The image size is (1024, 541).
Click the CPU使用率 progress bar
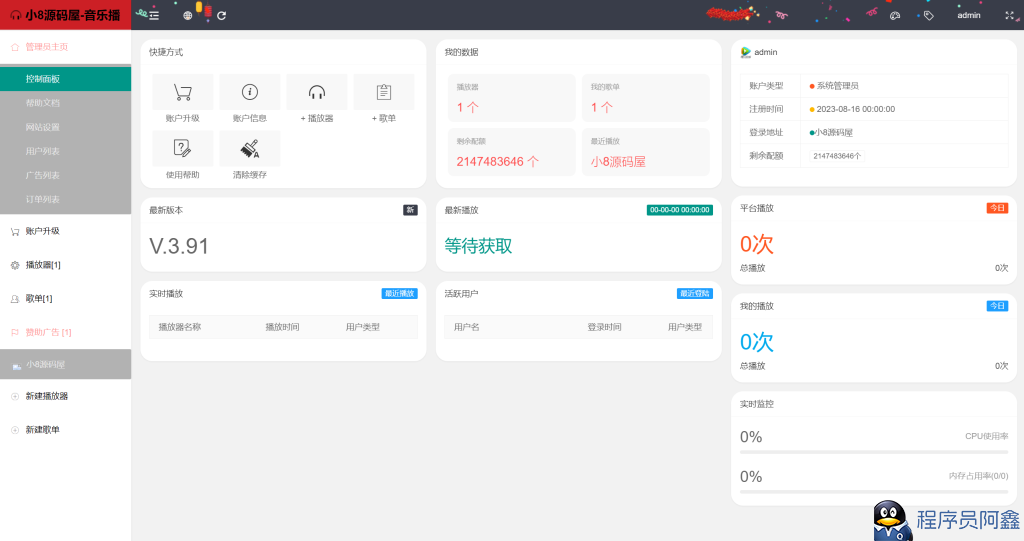point(874,452)
